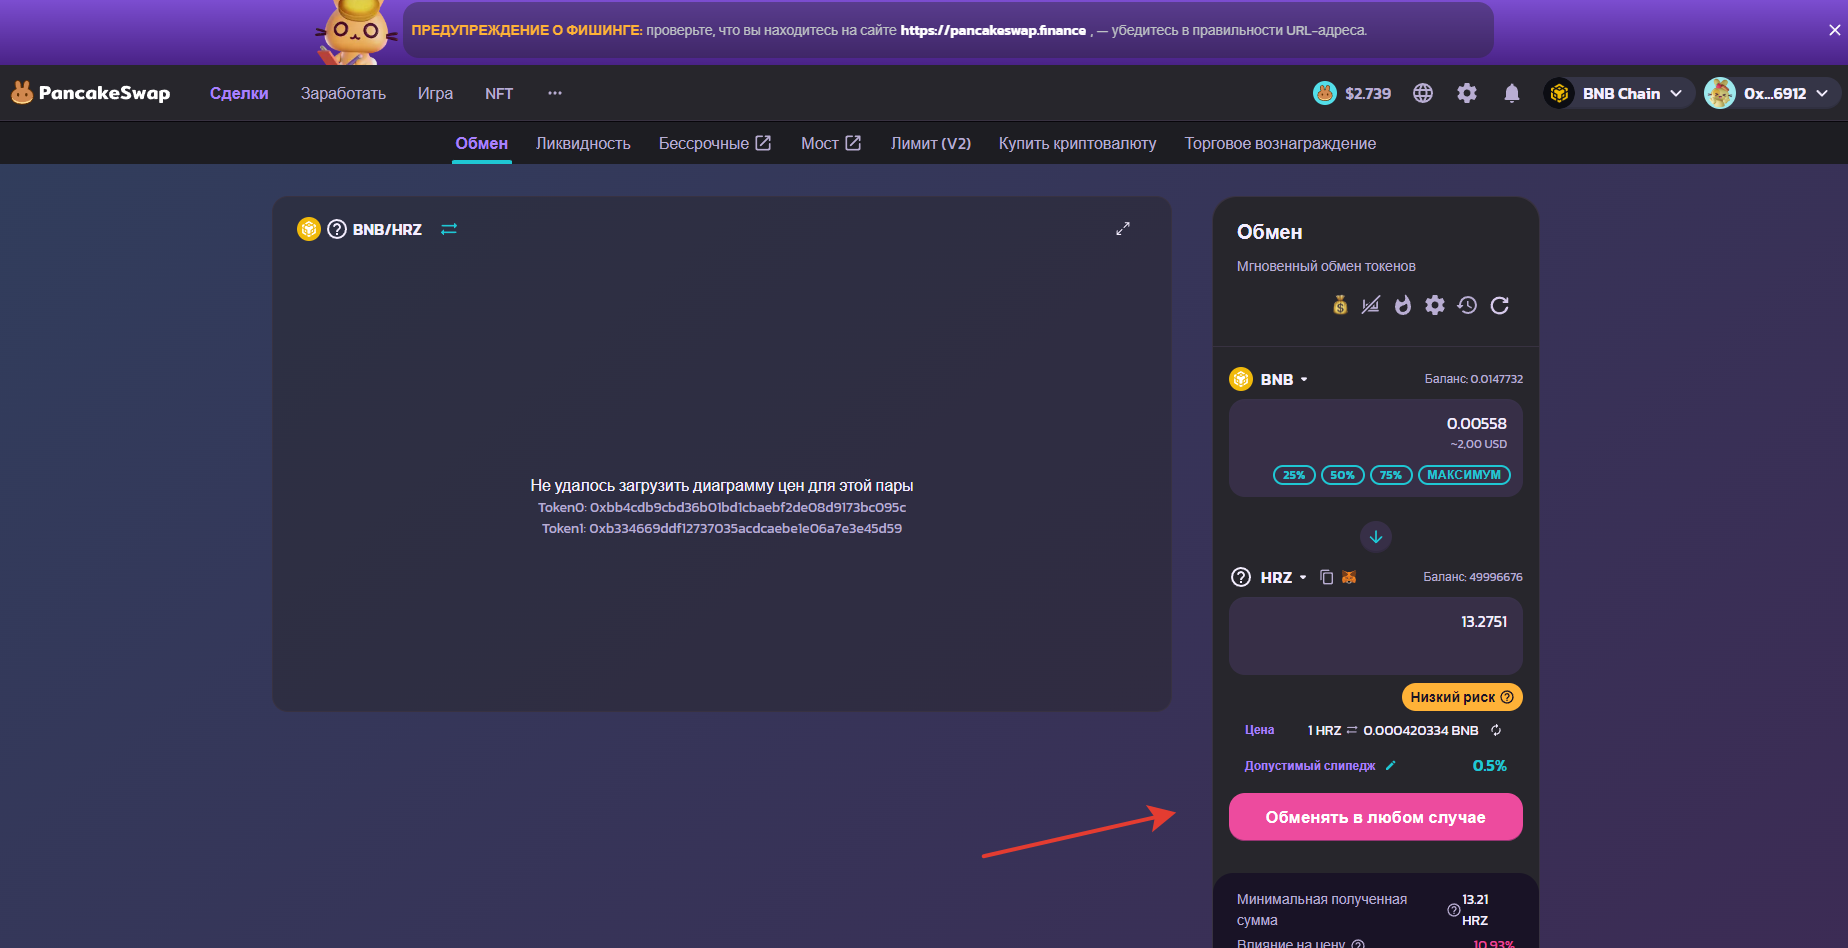
Task: Click the Низкий риск badge
Action: pyautogui.click(x=1462, y=697)
